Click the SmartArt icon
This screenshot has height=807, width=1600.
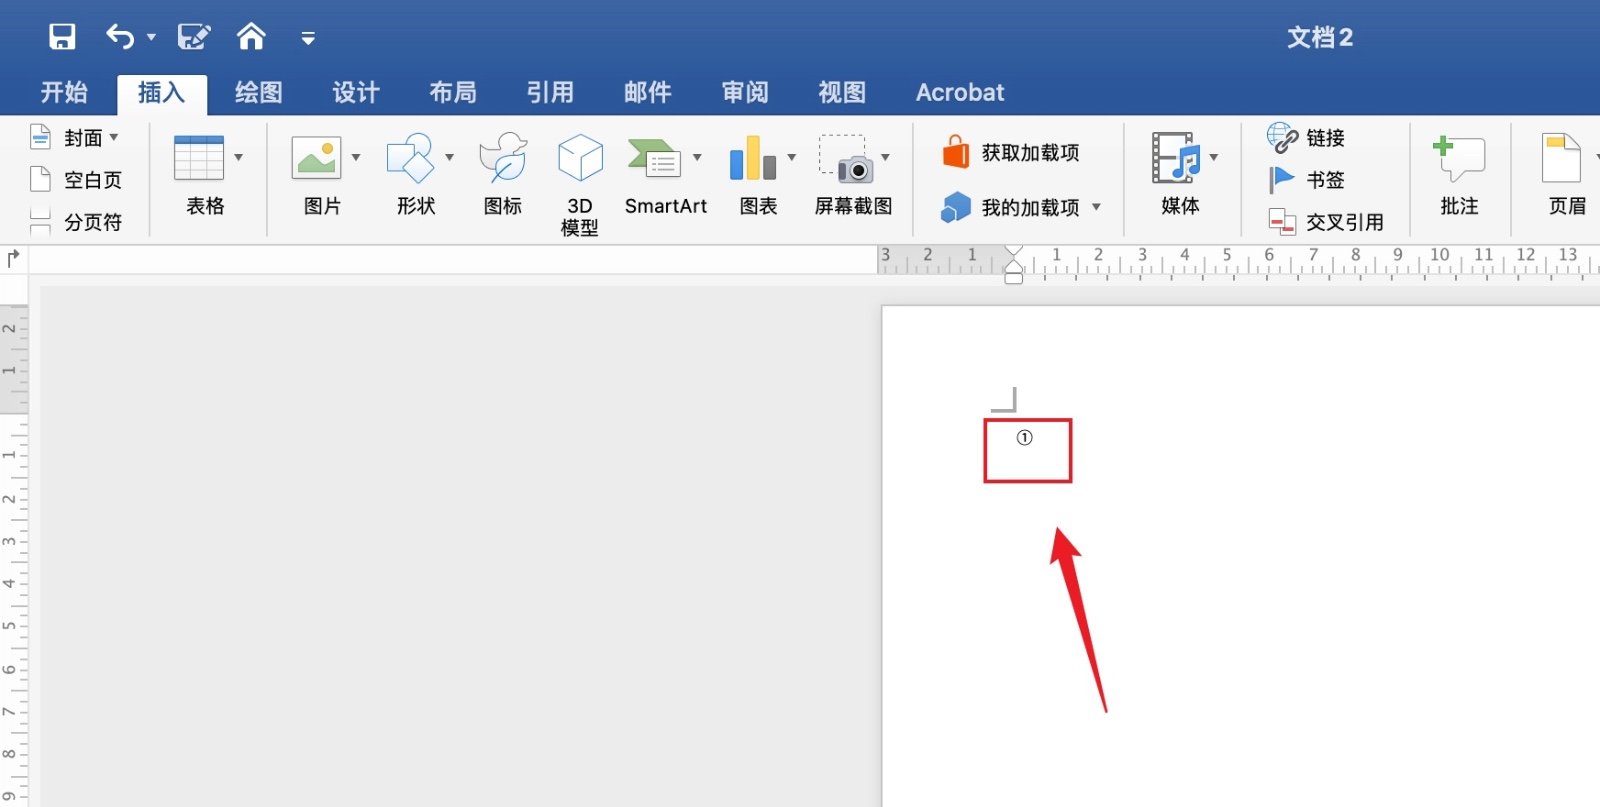click(654, 158)
